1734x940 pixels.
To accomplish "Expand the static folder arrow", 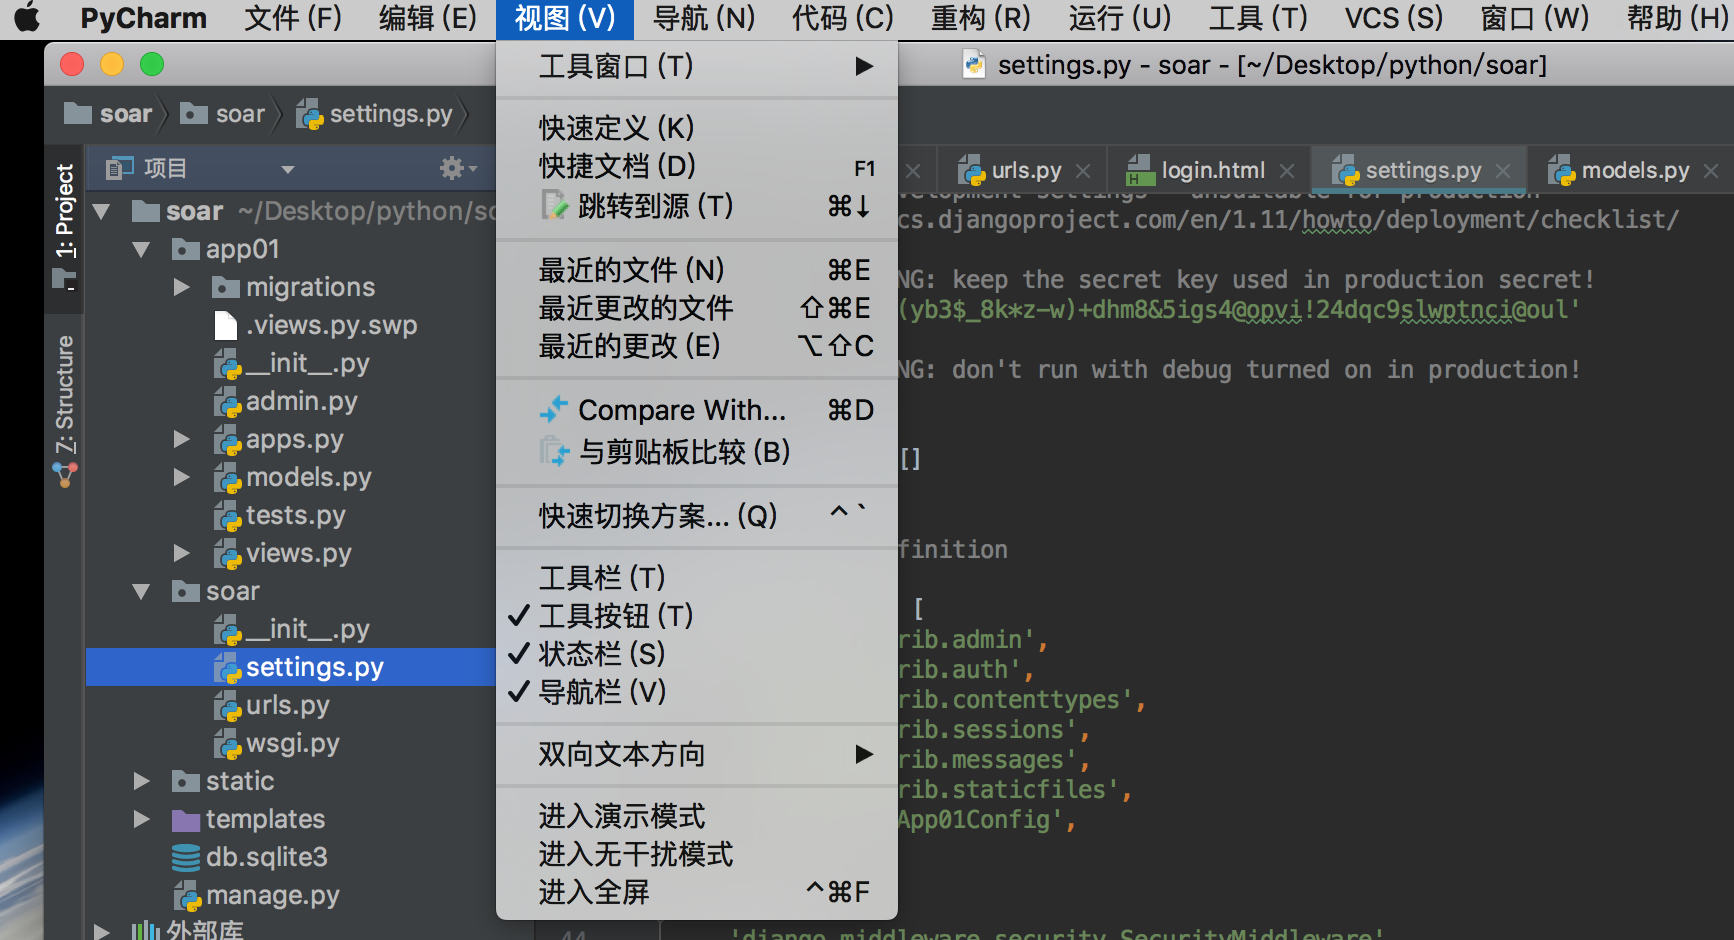I will click(141, 782).
